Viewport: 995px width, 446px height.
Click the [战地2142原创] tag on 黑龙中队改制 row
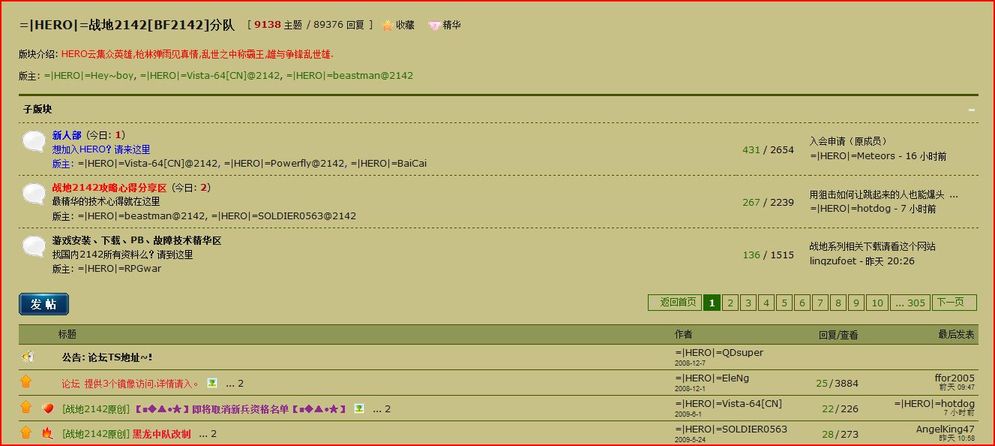[96, 434]
